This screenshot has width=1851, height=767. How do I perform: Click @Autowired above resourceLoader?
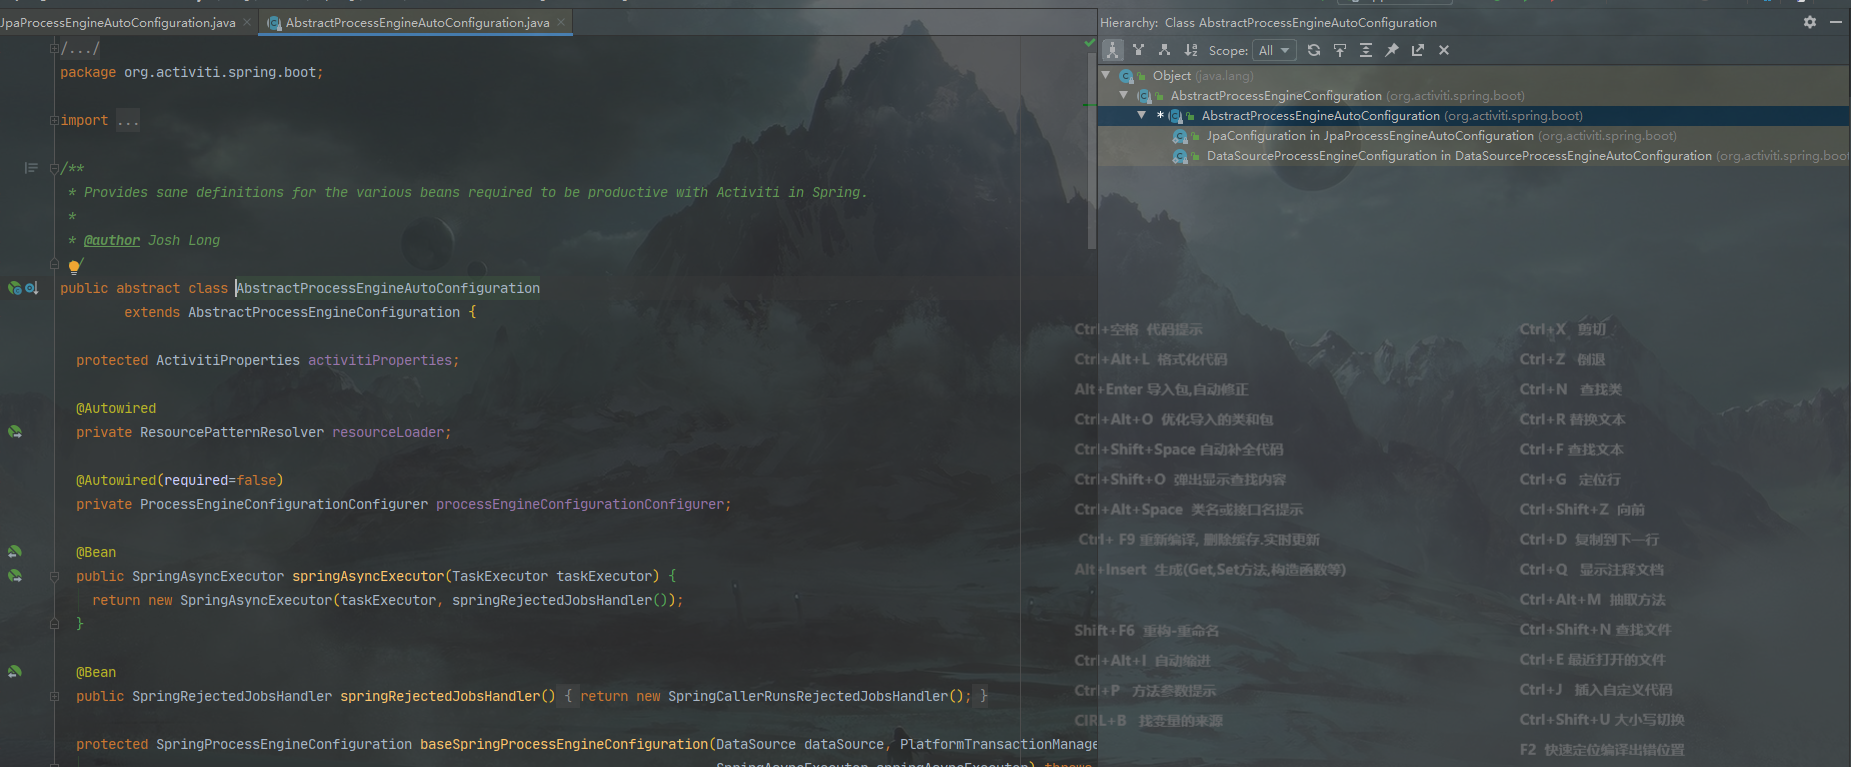(116, 408)
